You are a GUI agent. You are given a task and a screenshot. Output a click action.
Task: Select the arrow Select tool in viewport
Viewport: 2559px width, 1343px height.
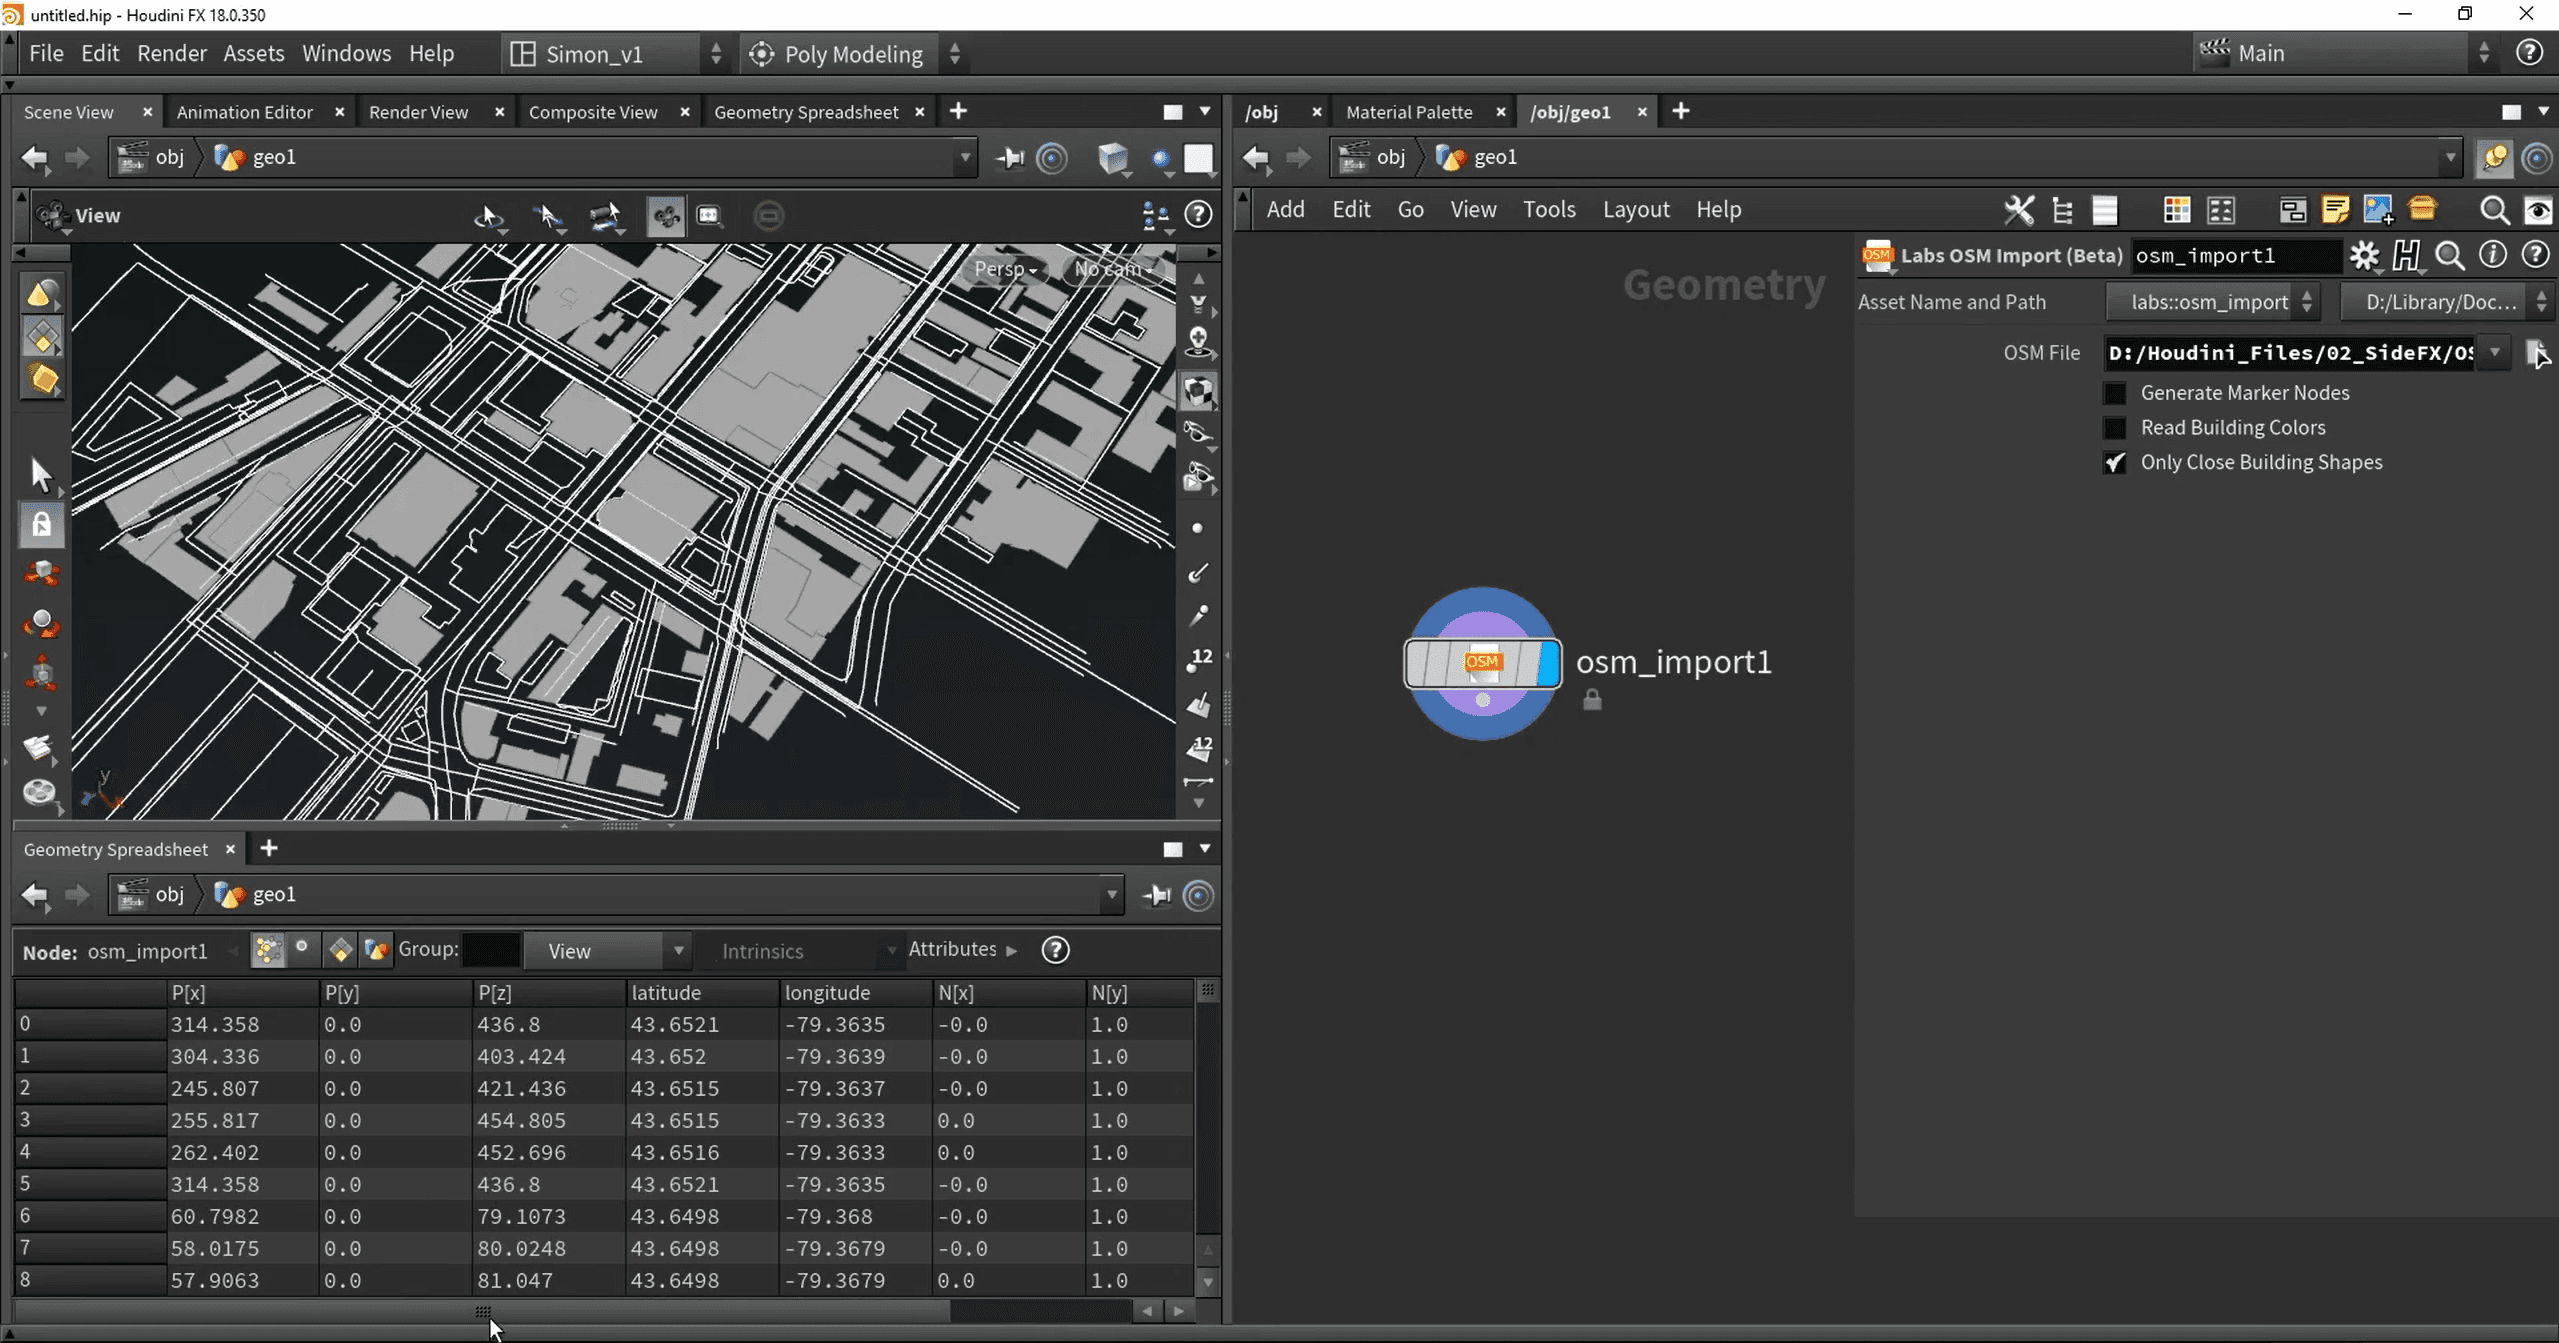[41, 474]
